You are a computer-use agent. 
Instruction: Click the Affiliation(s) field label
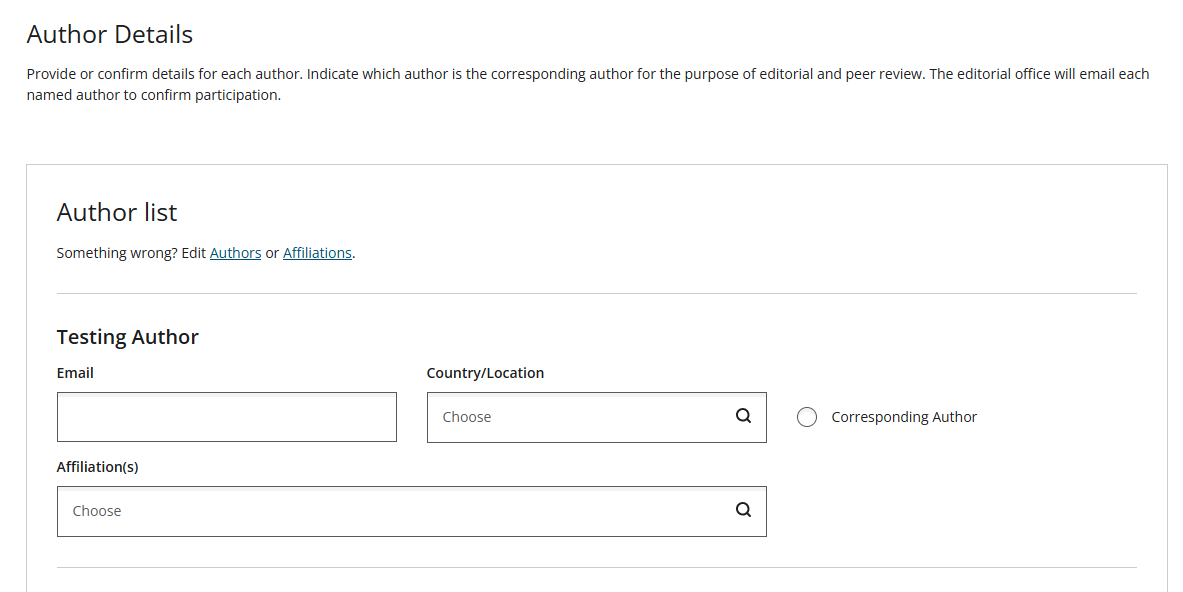point(97,467)
